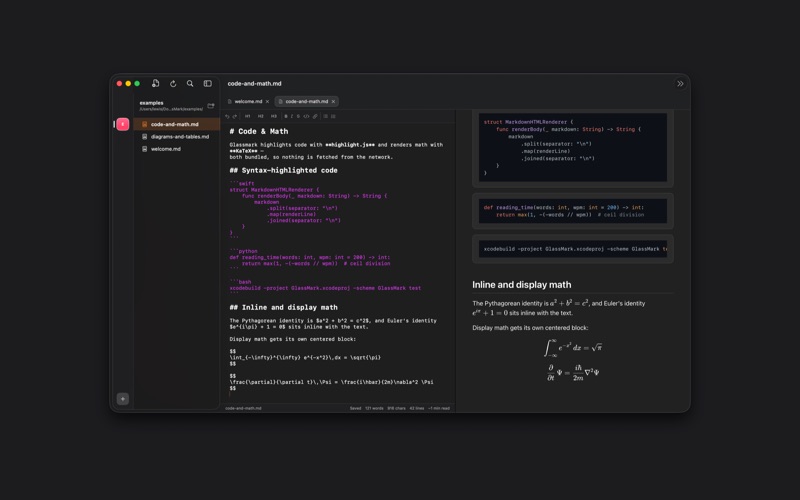This screenshot has height=500, width=800.
Task: Click the plus button at sidebar bottom
Action: (x=122, y=399)
